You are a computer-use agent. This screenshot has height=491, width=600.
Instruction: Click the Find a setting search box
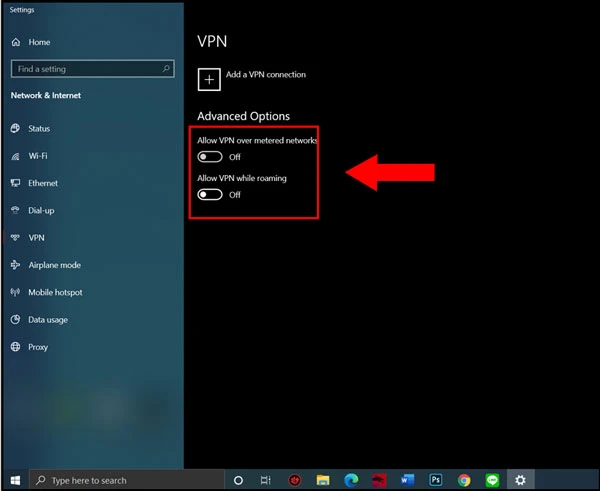88,69
